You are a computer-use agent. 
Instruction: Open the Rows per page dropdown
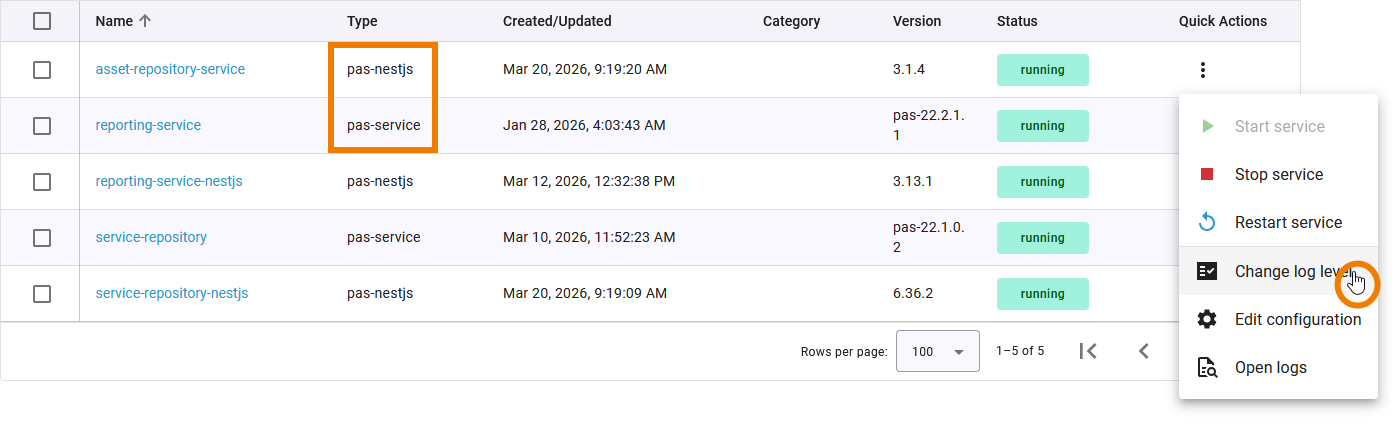point(937,351)
